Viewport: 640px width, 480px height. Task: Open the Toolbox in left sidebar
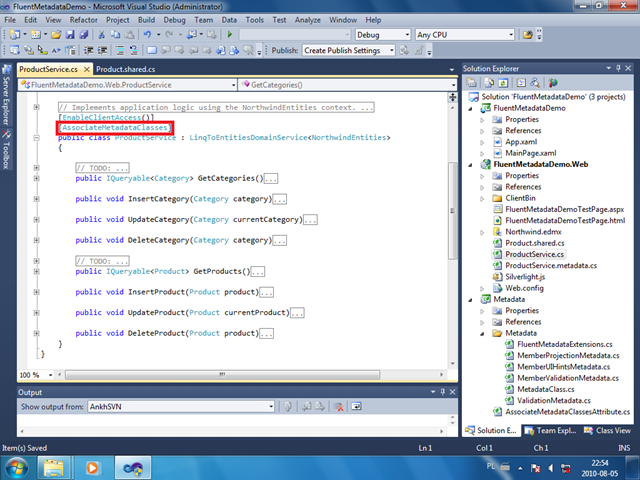tap(6, 149)
